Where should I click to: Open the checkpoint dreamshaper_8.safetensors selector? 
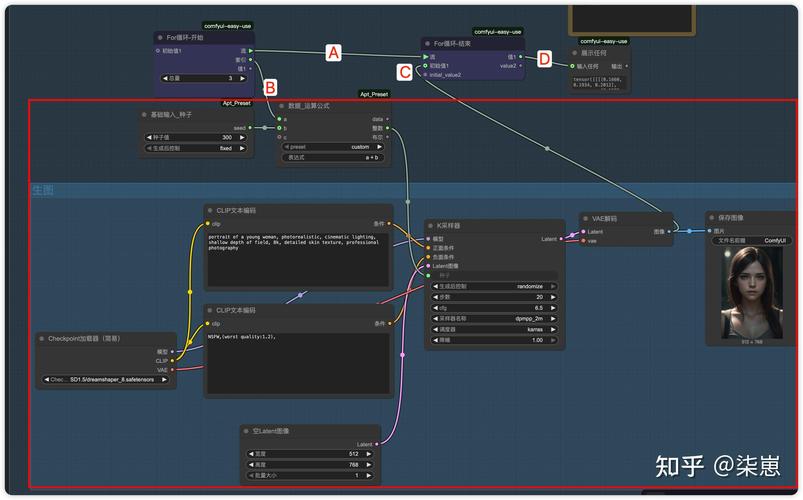(x=105, y=380)
